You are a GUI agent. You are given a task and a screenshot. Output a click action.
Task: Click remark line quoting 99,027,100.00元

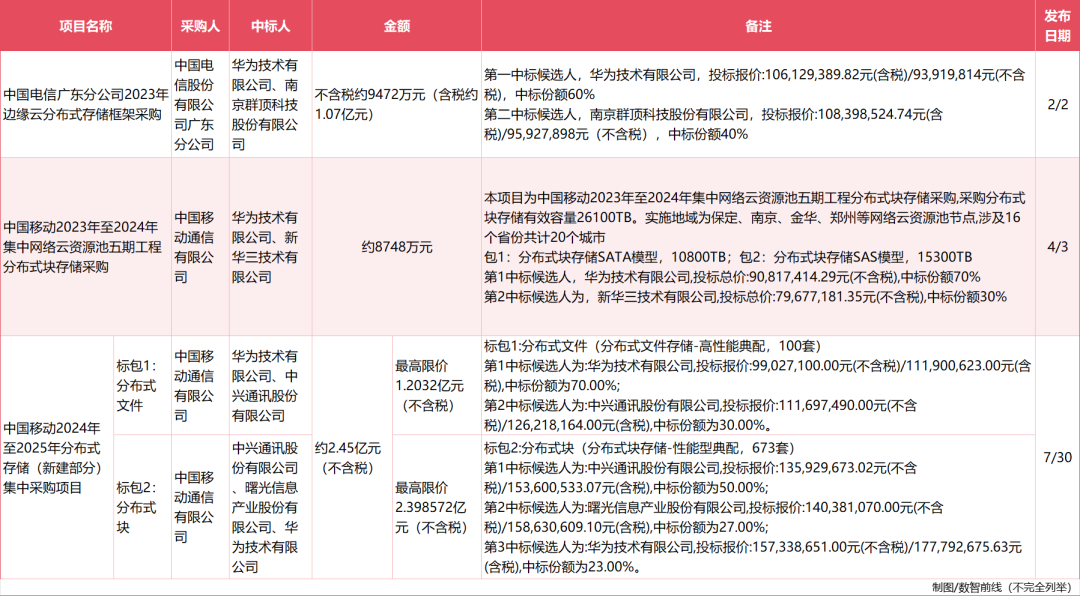point(758,374)
